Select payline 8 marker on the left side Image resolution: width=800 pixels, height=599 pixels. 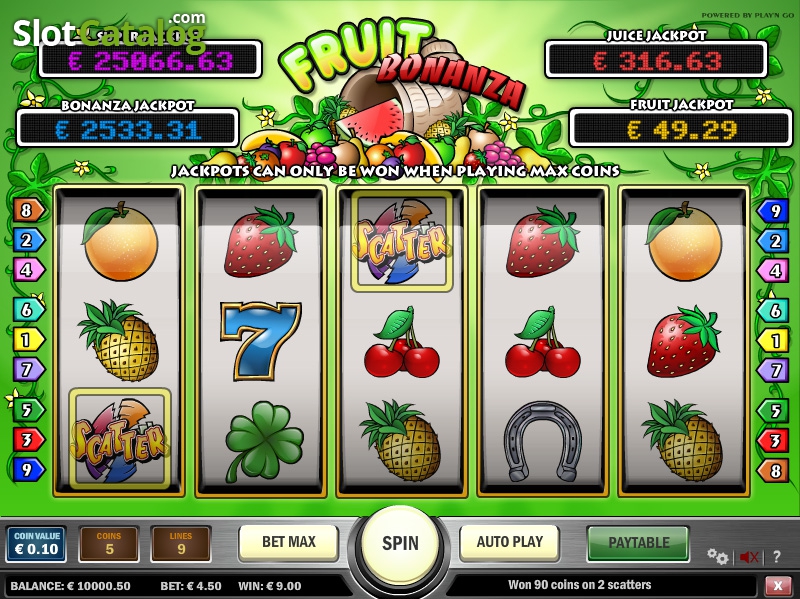coord(28,210)
